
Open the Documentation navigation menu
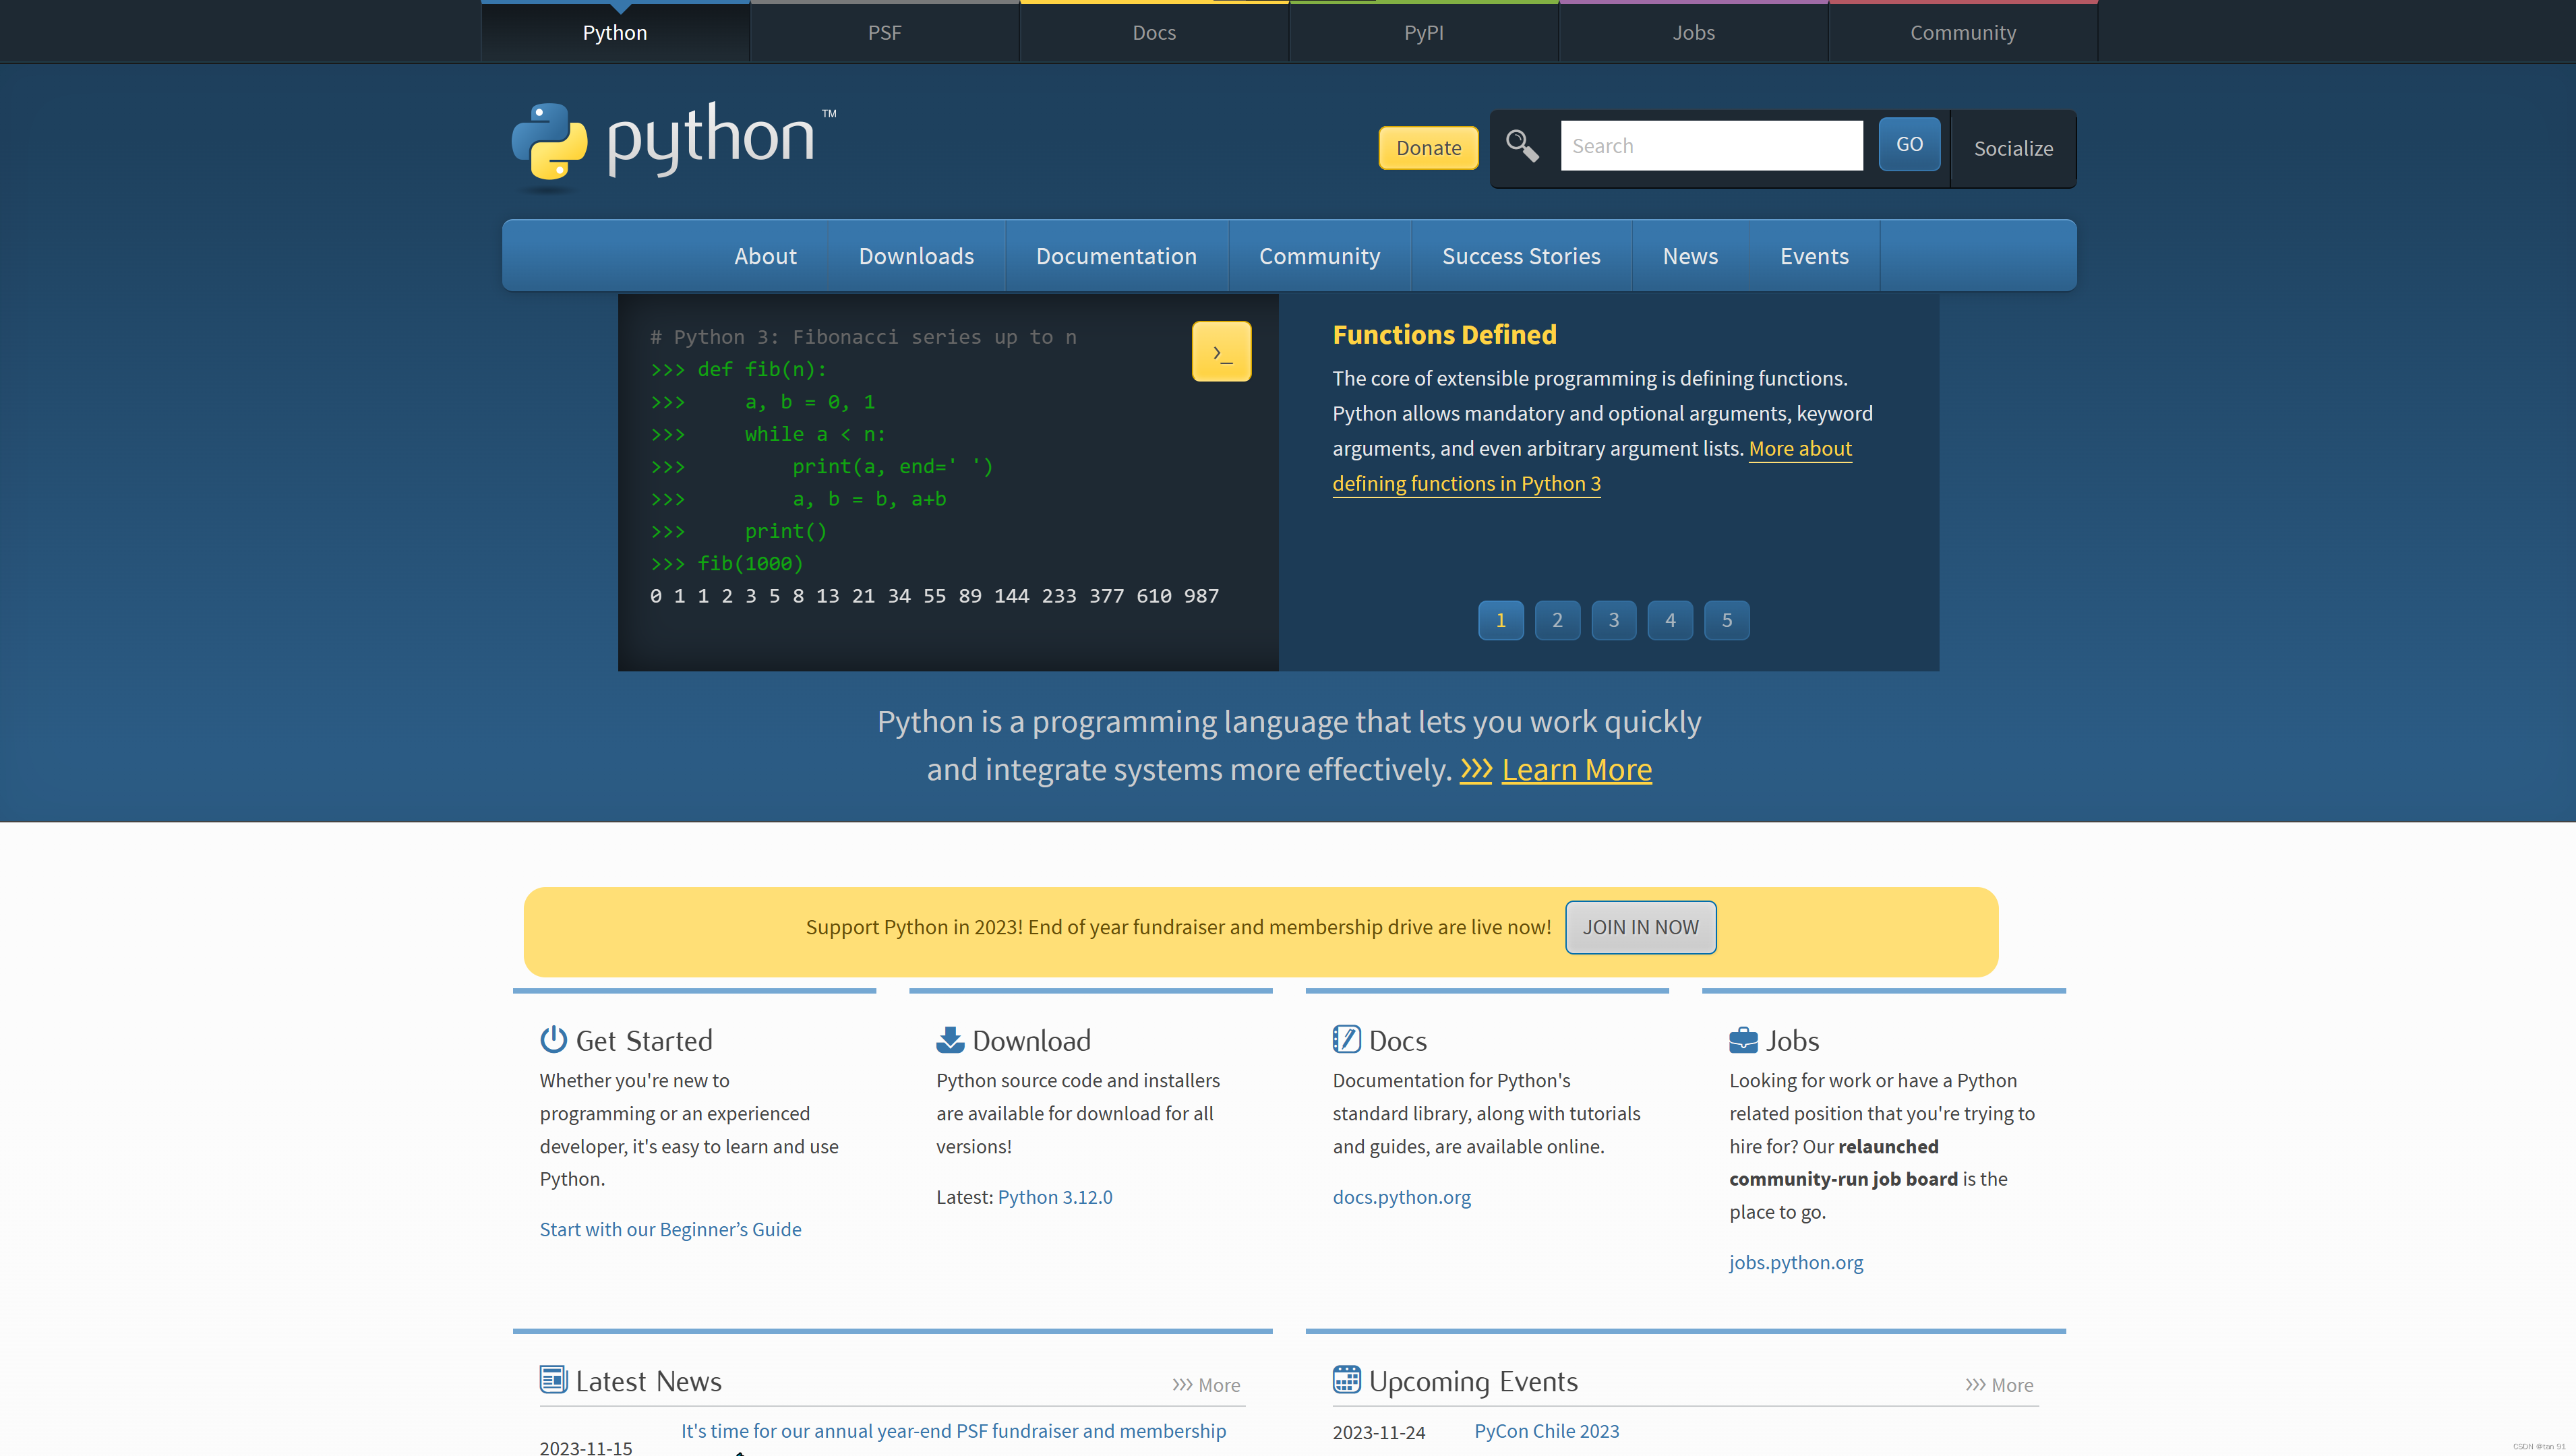[1116, 256]
